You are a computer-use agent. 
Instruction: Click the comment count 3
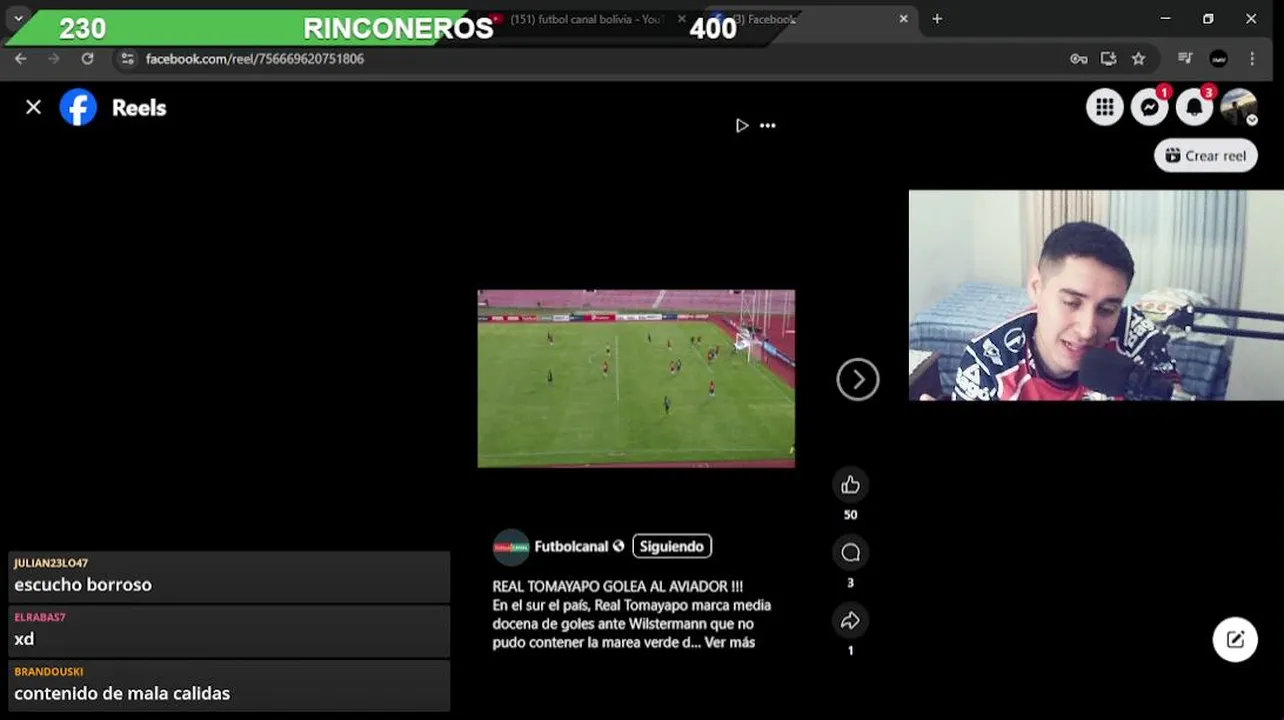[x=850, y=583]
